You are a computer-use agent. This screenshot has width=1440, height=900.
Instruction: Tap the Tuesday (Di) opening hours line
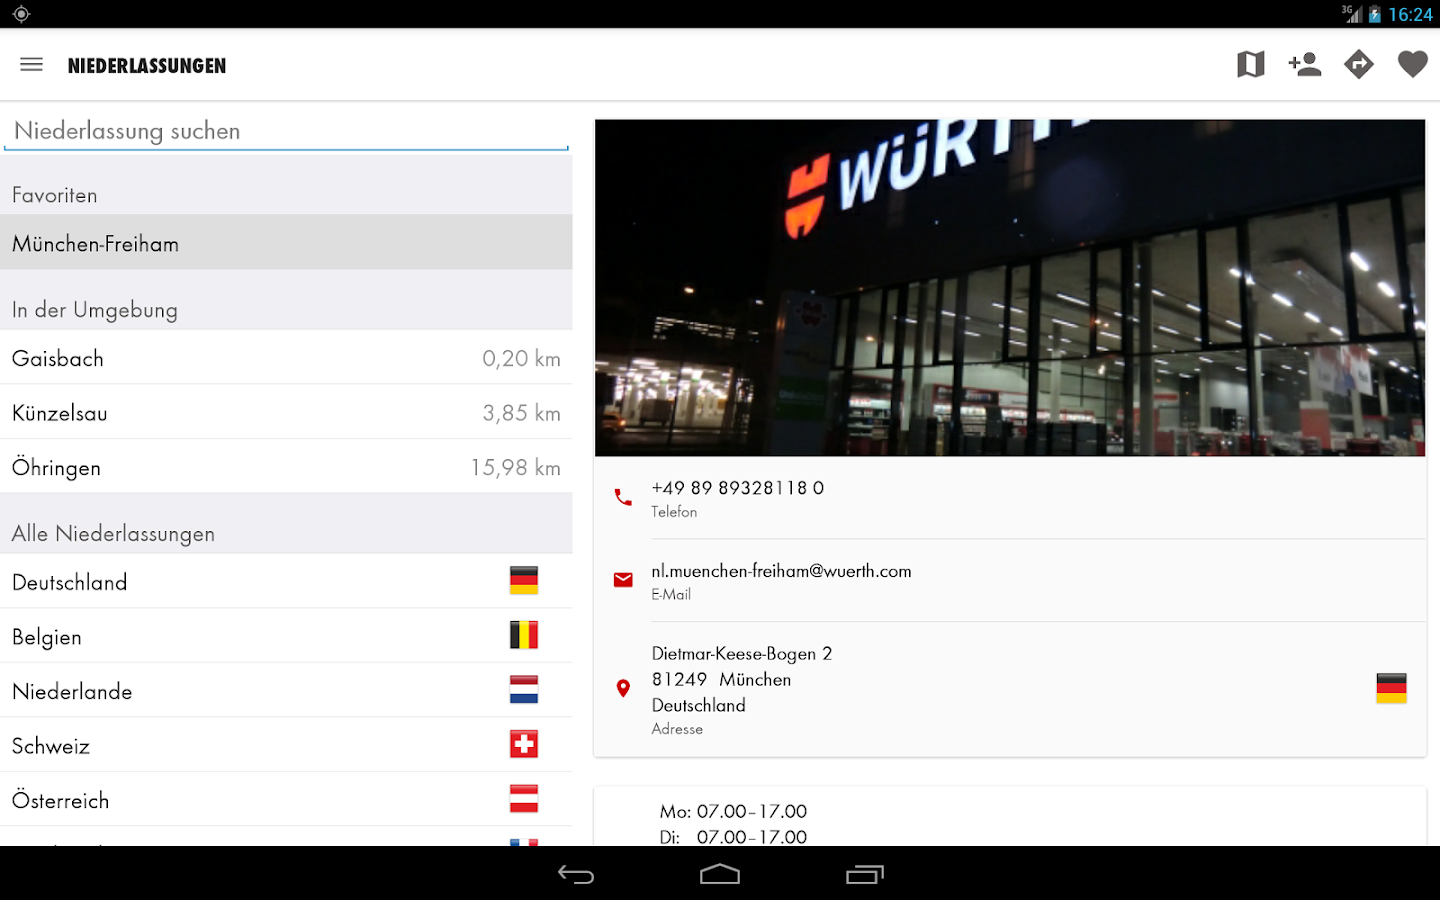[733, 837]
